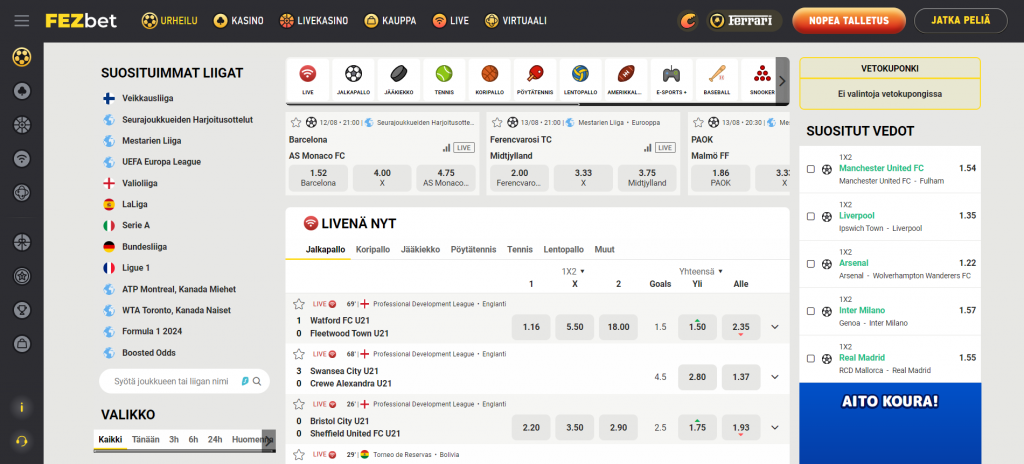Open the roulette wheel sidebar icon

pyautogui.click(x=22, y=124)
